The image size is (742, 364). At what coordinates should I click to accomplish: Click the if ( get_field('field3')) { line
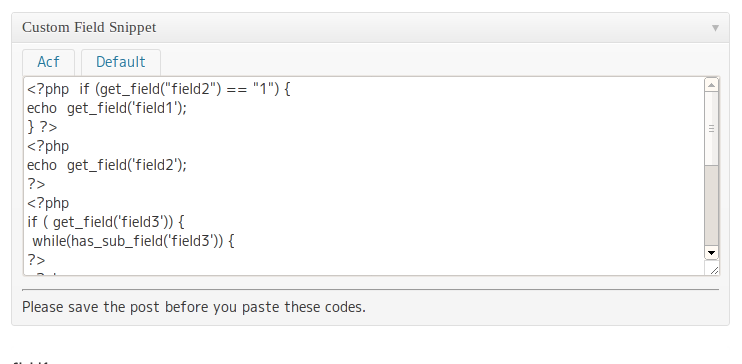pyautogui.click(x=106, y=222)
